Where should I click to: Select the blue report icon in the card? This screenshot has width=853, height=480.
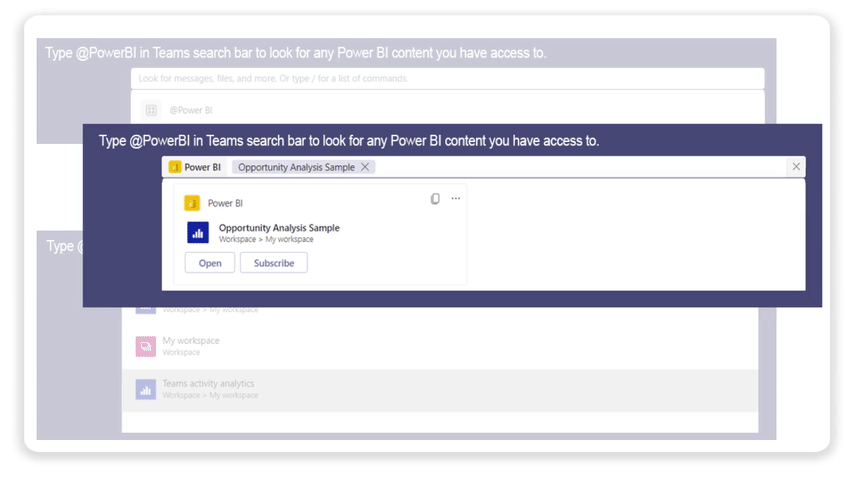click(x=198, y=232)
